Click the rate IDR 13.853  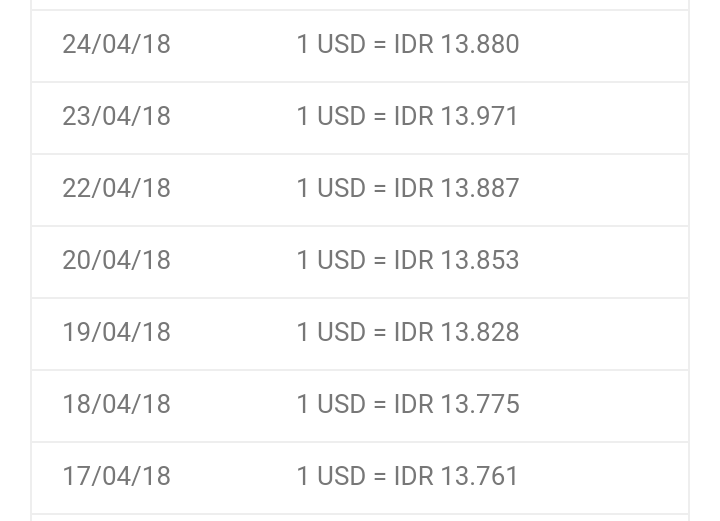[x=456, y=260]
